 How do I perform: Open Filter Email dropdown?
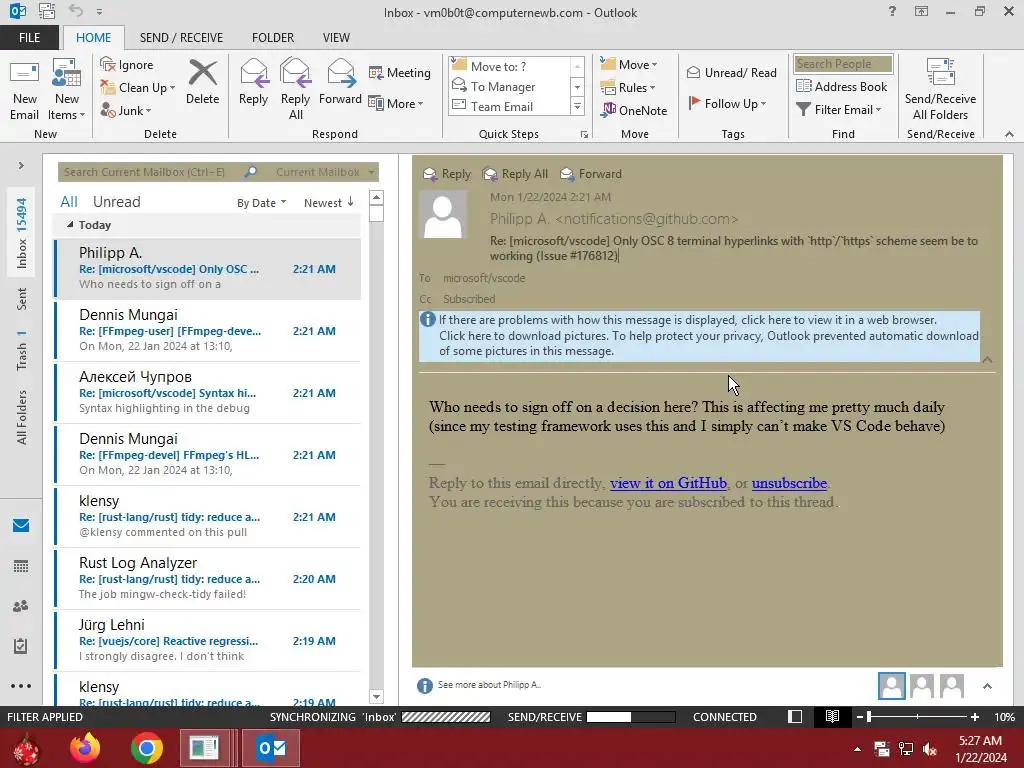click(x=839, y=110)
